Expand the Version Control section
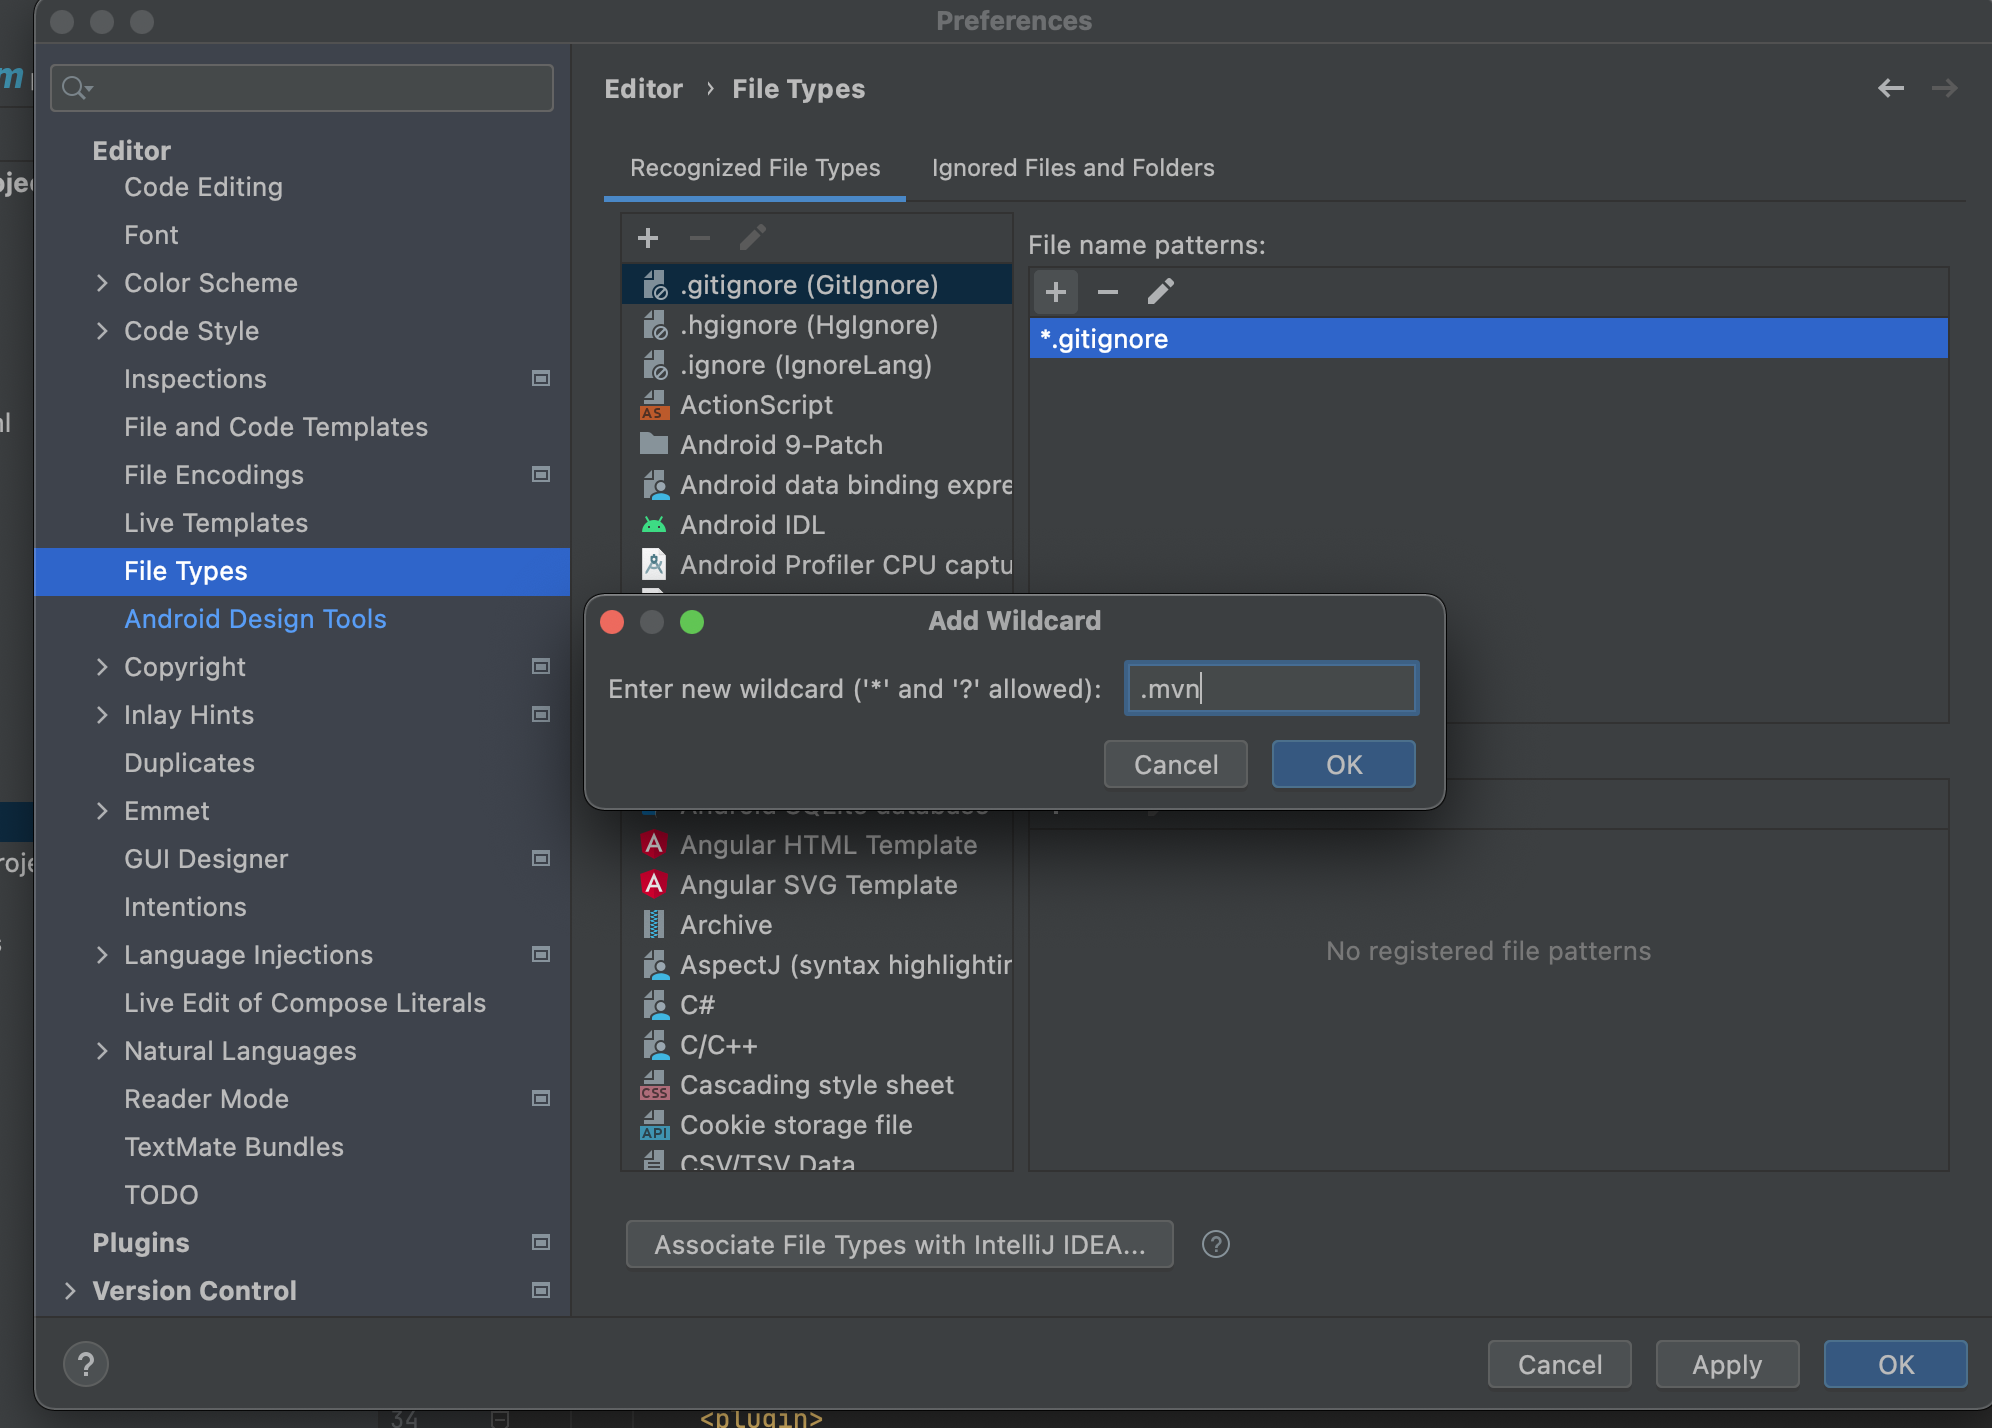The width and height of the screenshot is (1992, 1428). coord(70,1291)
